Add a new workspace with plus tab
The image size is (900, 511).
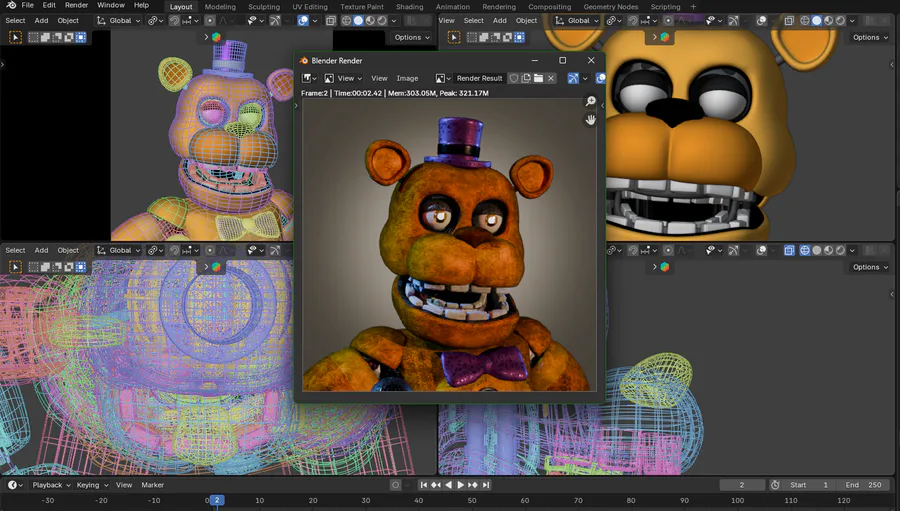click(693, 7)
